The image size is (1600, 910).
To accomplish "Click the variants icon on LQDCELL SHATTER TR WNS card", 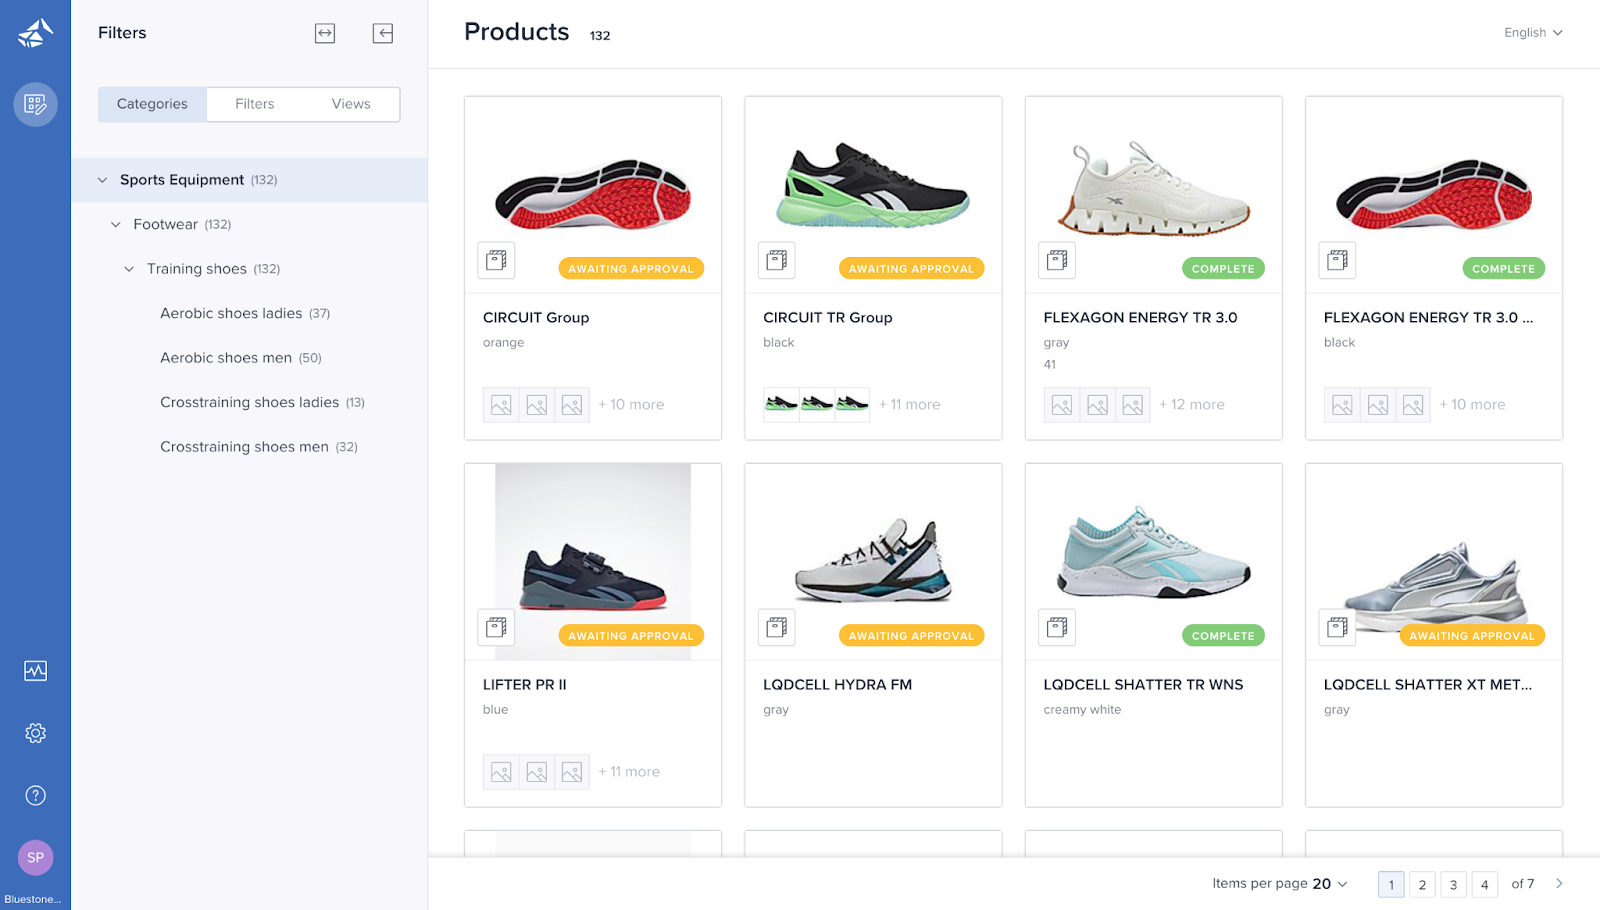I will pos(1057,627).
